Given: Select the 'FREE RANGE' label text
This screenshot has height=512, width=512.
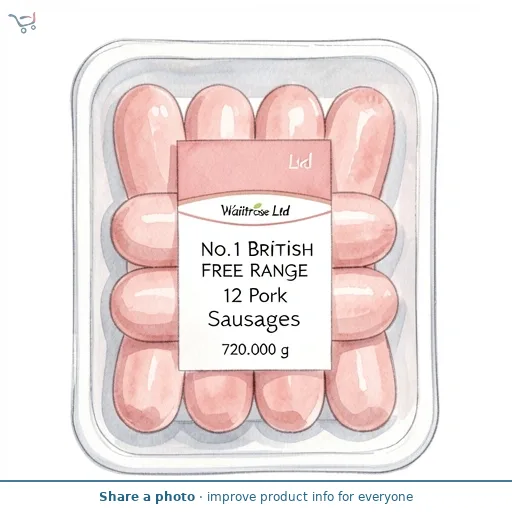Looking at the screenshot, I should [x=255, y=271].
